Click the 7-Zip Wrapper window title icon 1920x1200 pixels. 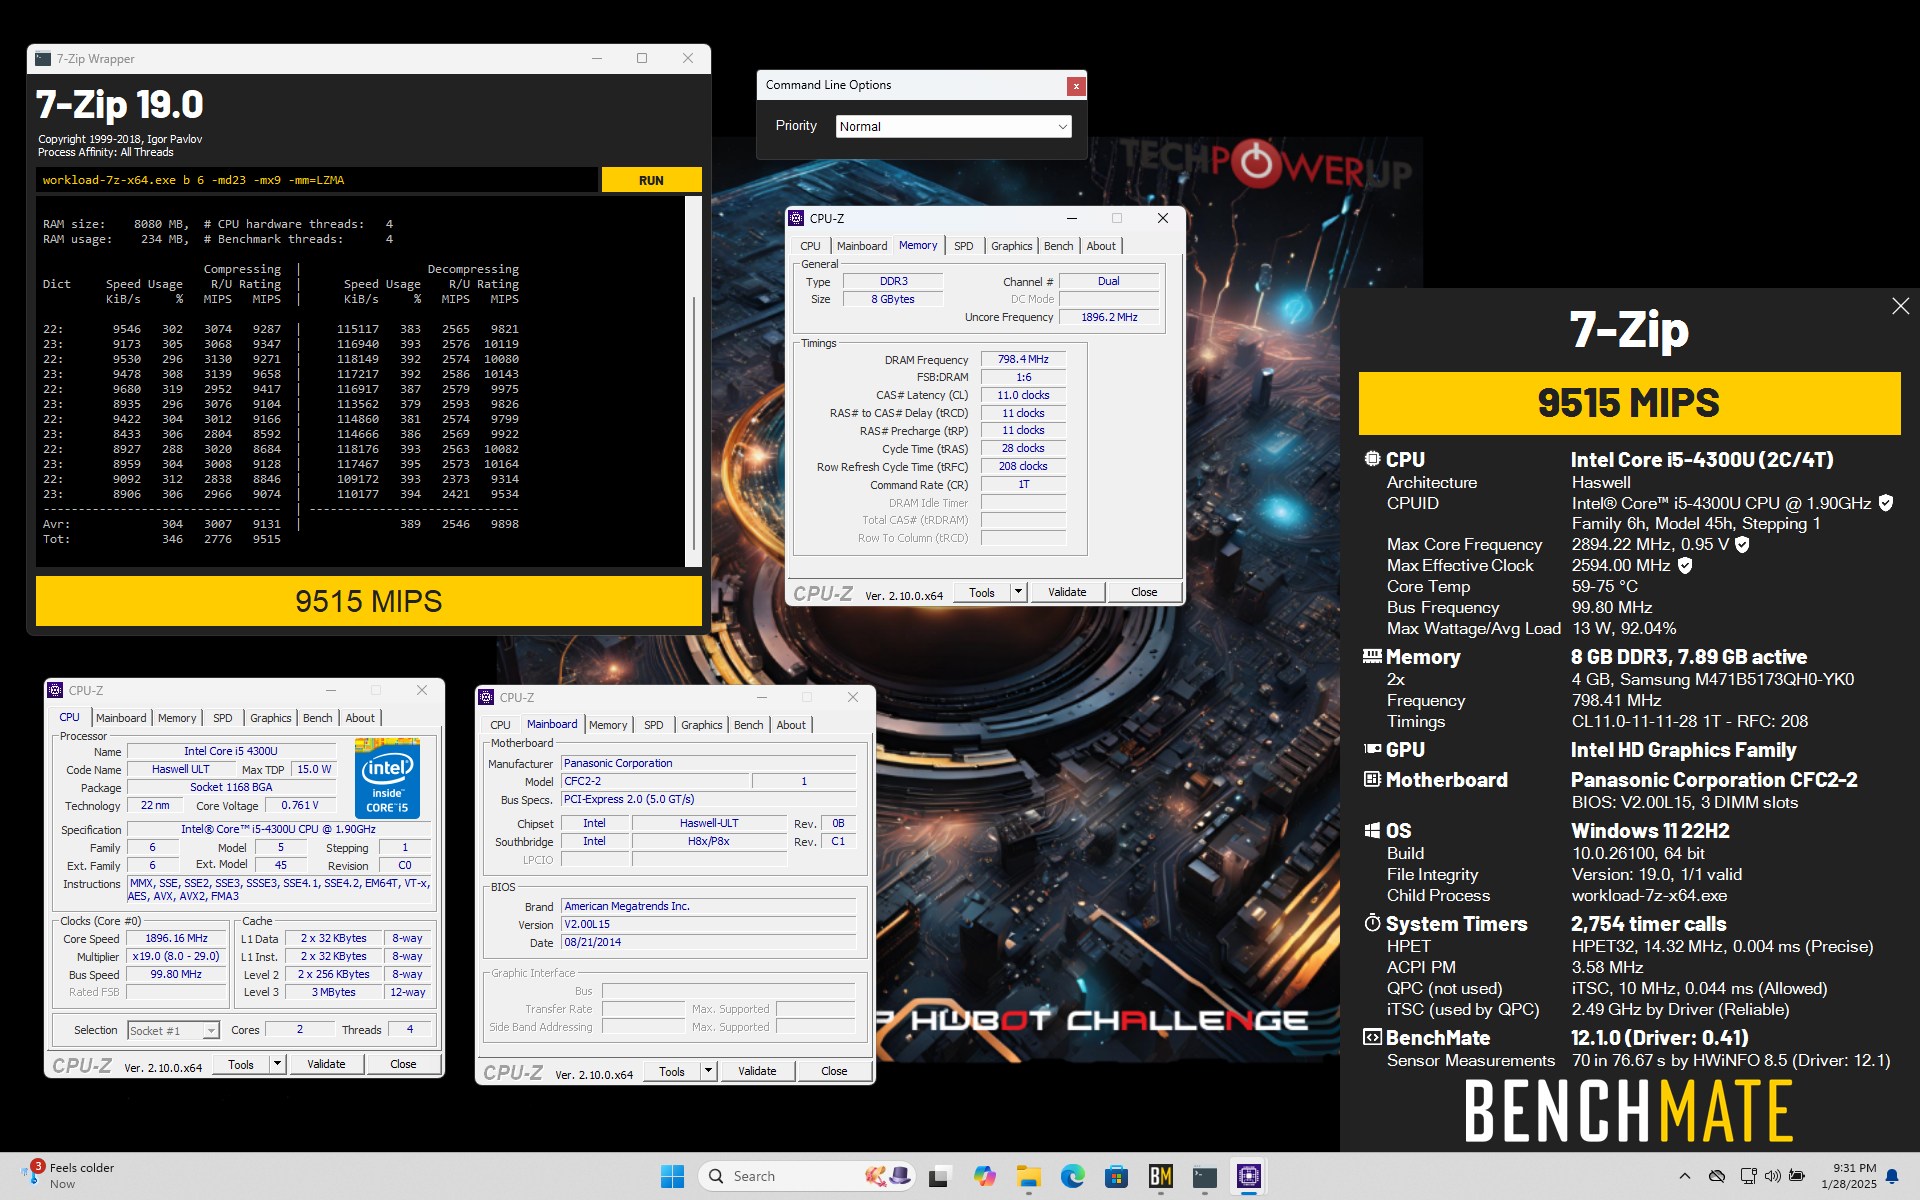43,59
